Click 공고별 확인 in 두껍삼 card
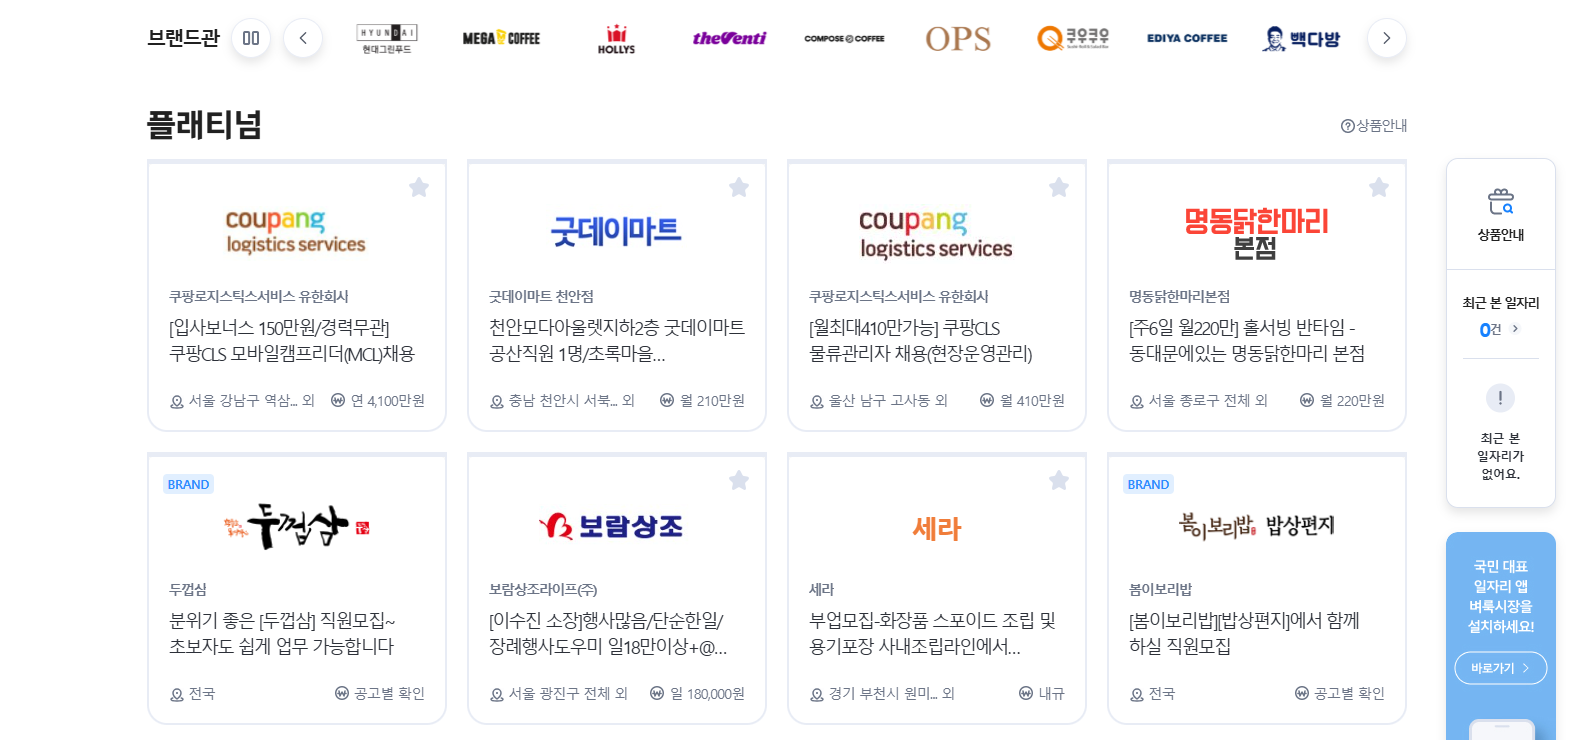Image resolution: width=1592 pixels, height=740 pixels. [x=380, y=694]
